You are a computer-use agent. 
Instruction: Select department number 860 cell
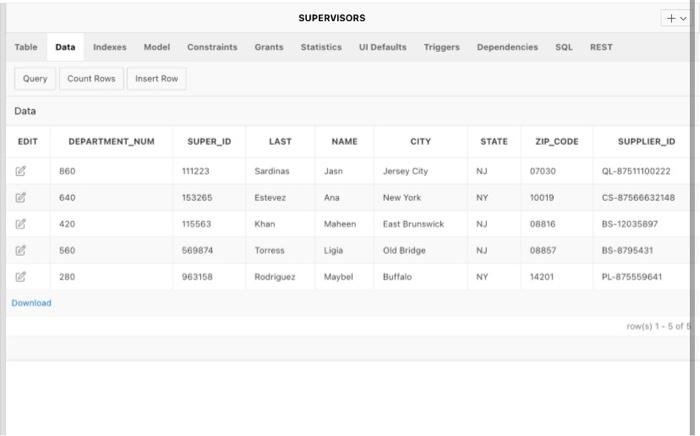pos(67,171)
